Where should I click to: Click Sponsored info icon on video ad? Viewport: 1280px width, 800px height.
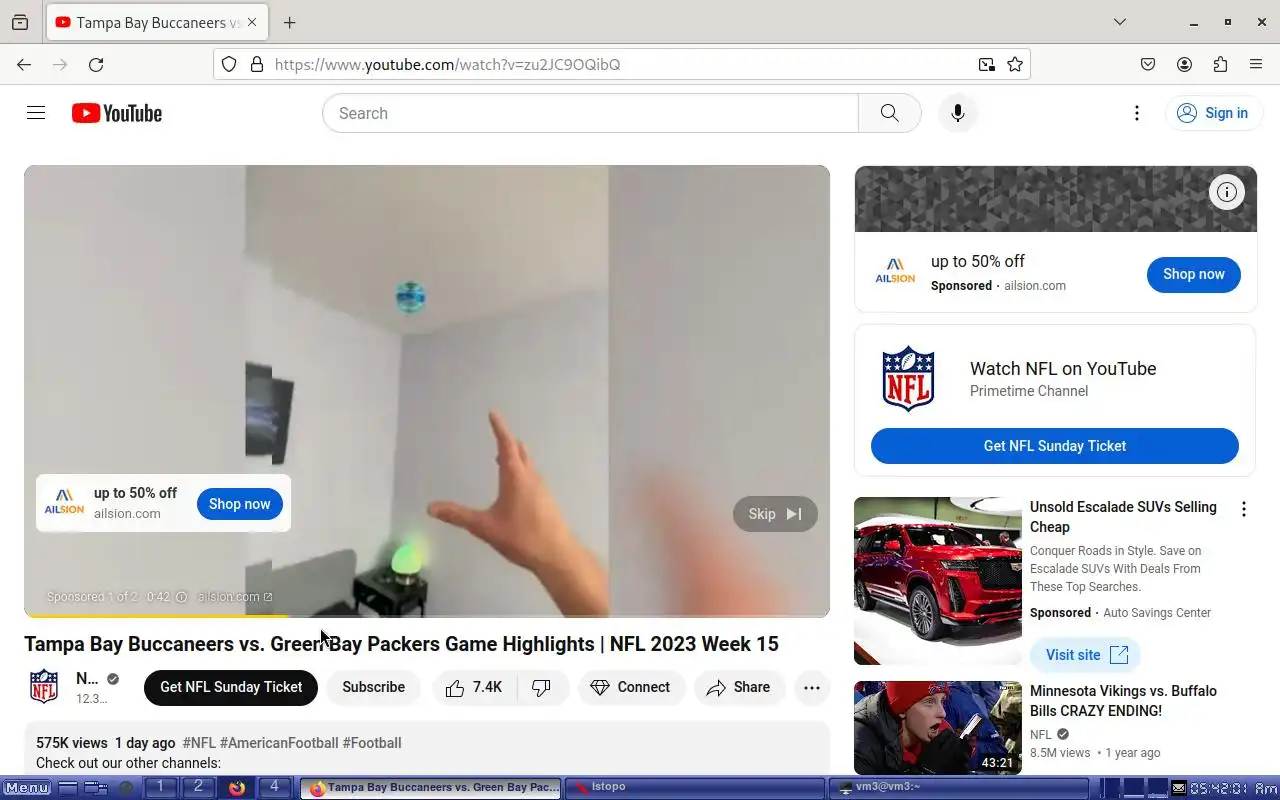pyautogui.click(x=181, y=597)
